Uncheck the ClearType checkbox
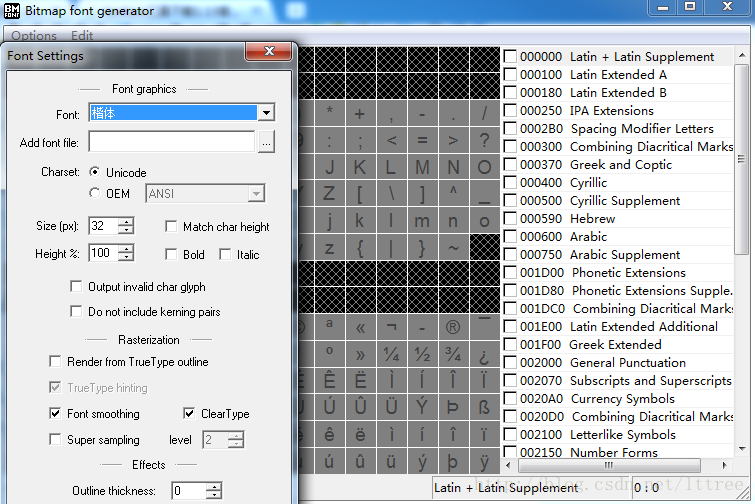The height and width of the screenshot is (504, 755). 189,414
